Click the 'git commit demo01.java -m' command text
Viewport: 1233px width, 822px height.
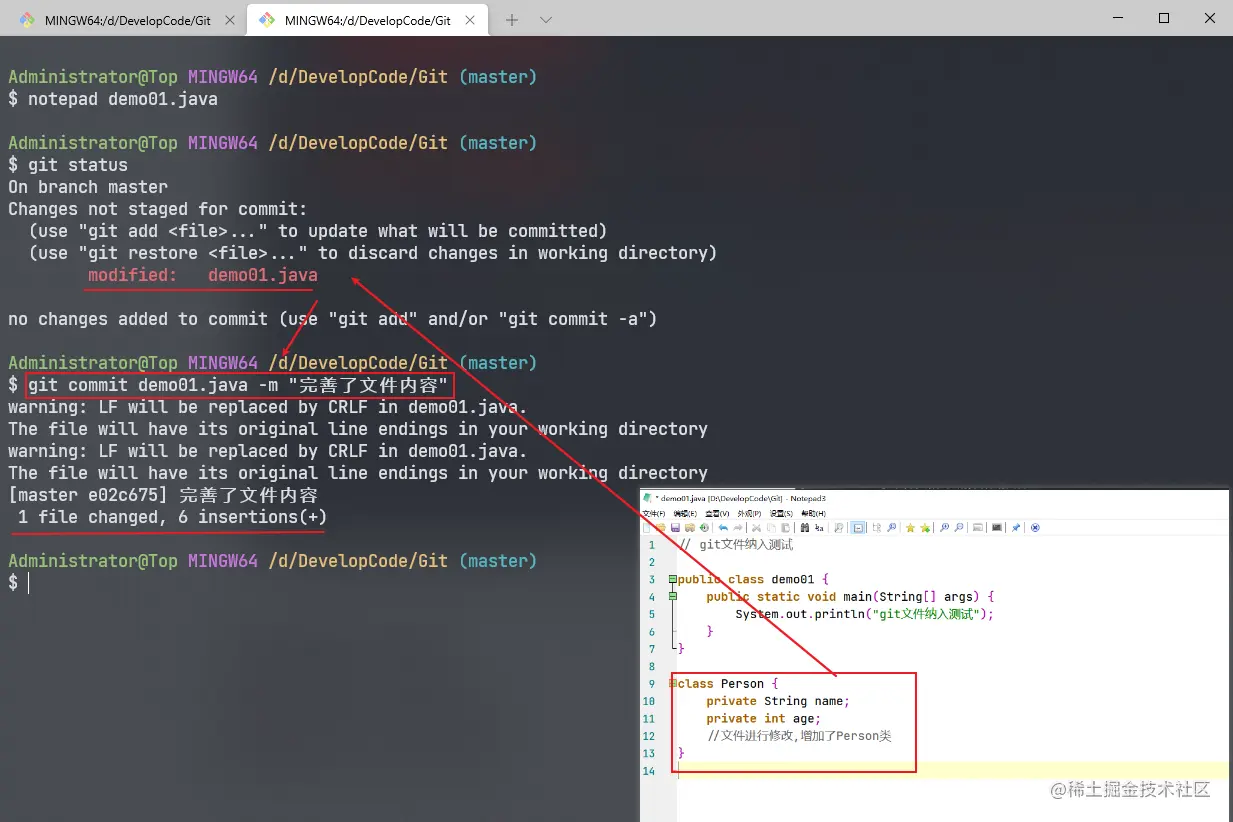[153, 385]
